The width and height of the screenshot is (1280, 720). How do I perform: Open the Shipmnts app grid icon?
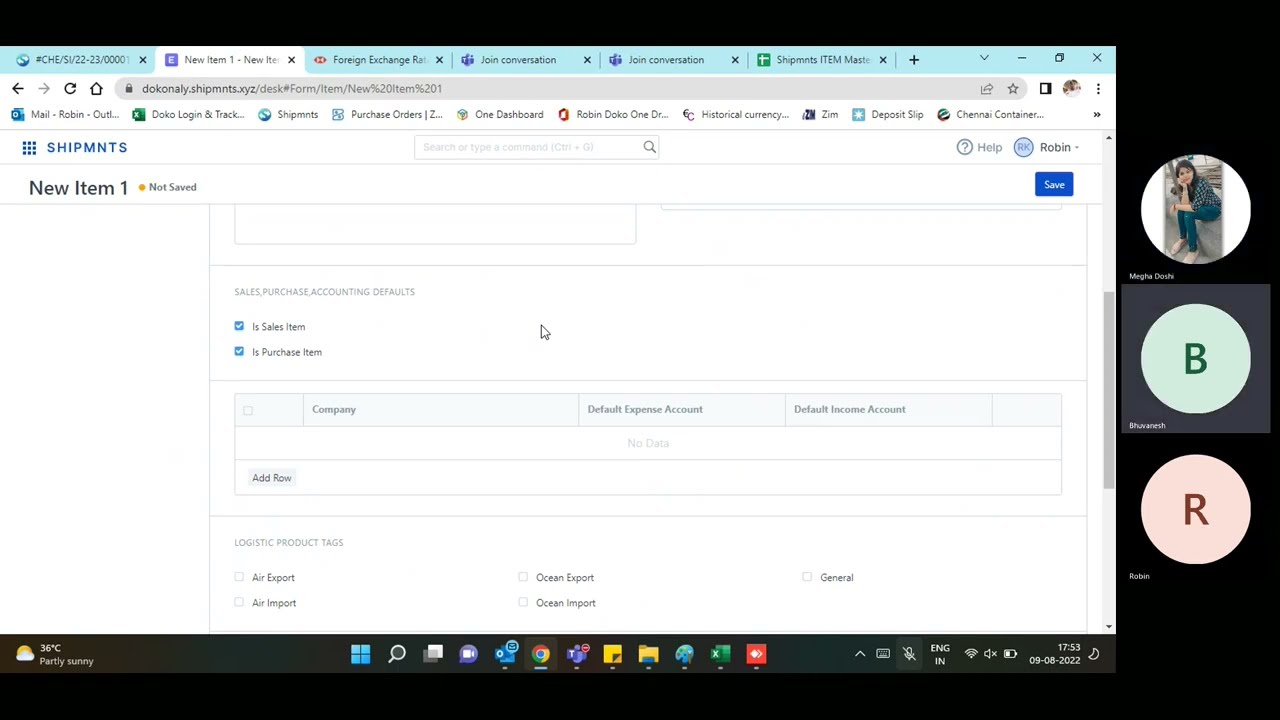pyautogui.click(x=29, y=148)
